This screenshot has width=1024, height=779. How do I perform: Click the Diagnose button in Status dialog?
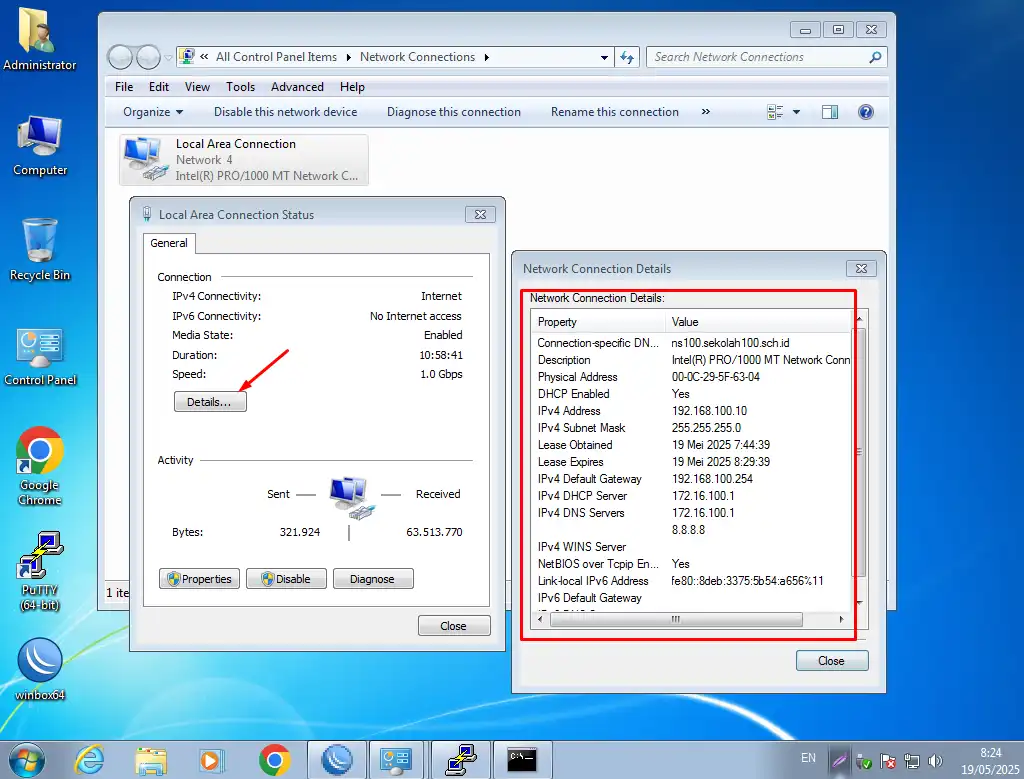tap(373, 579)
